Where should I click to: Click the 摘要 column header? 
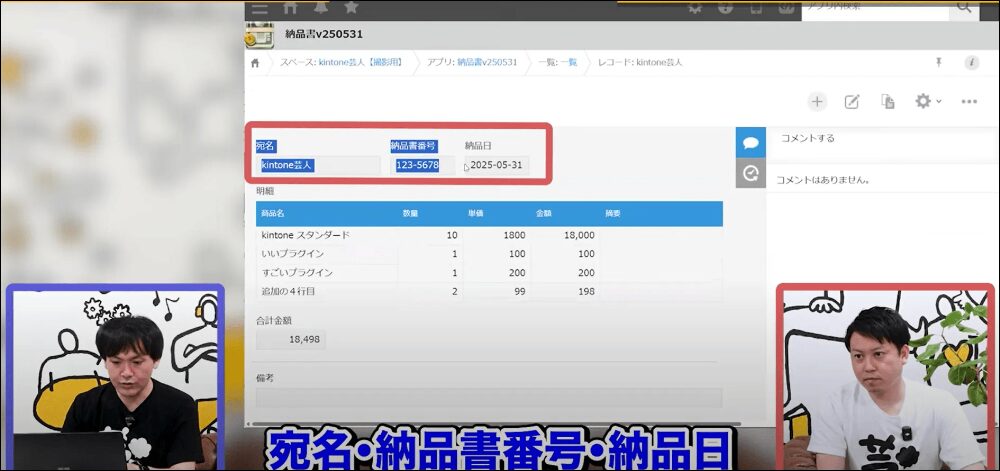click(x=613, y=214)
